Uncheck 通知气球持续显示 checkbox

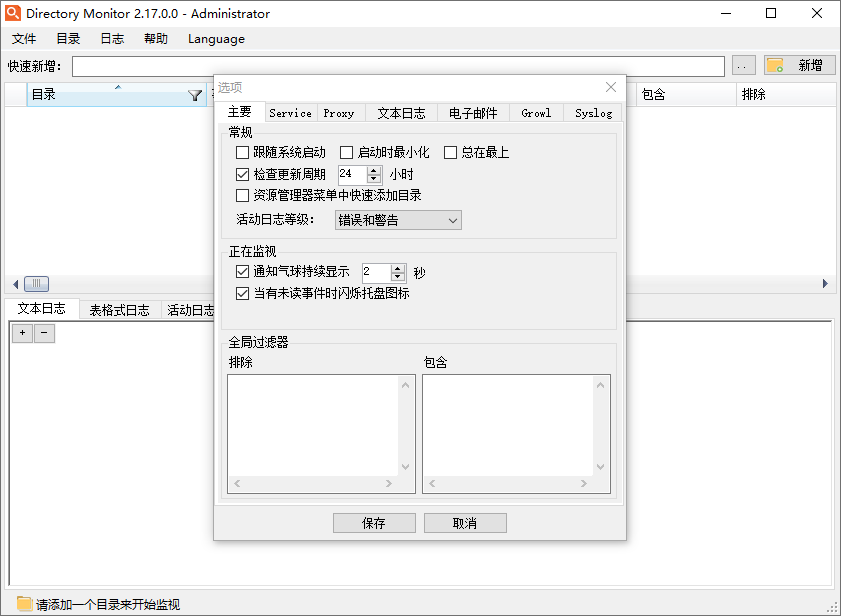pyautogui.click(x=242, y=272)
